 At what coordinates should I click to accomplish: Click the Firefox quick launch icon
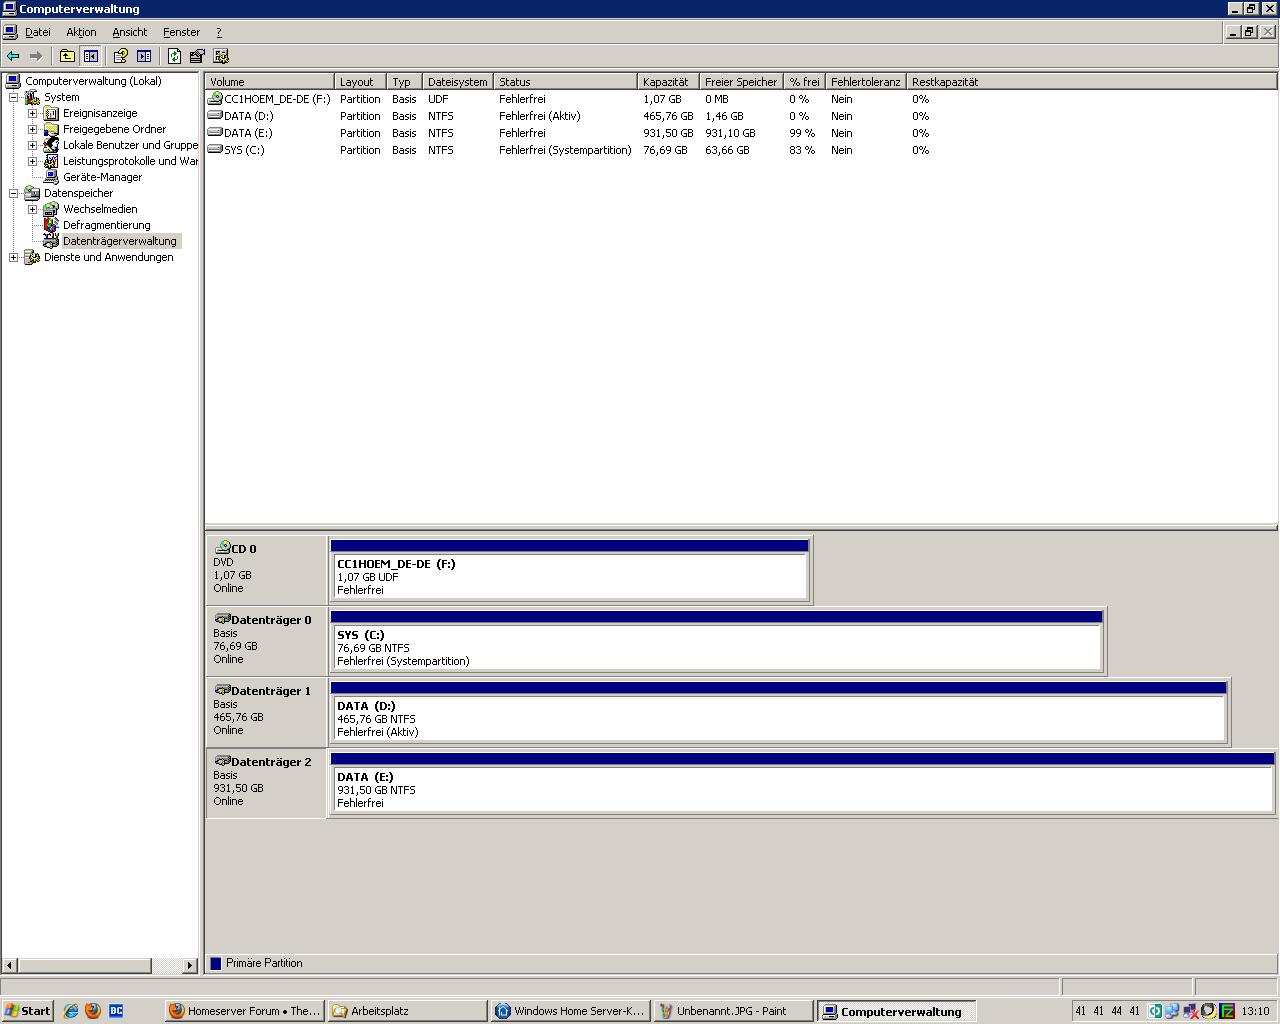tap(93, 1011)
